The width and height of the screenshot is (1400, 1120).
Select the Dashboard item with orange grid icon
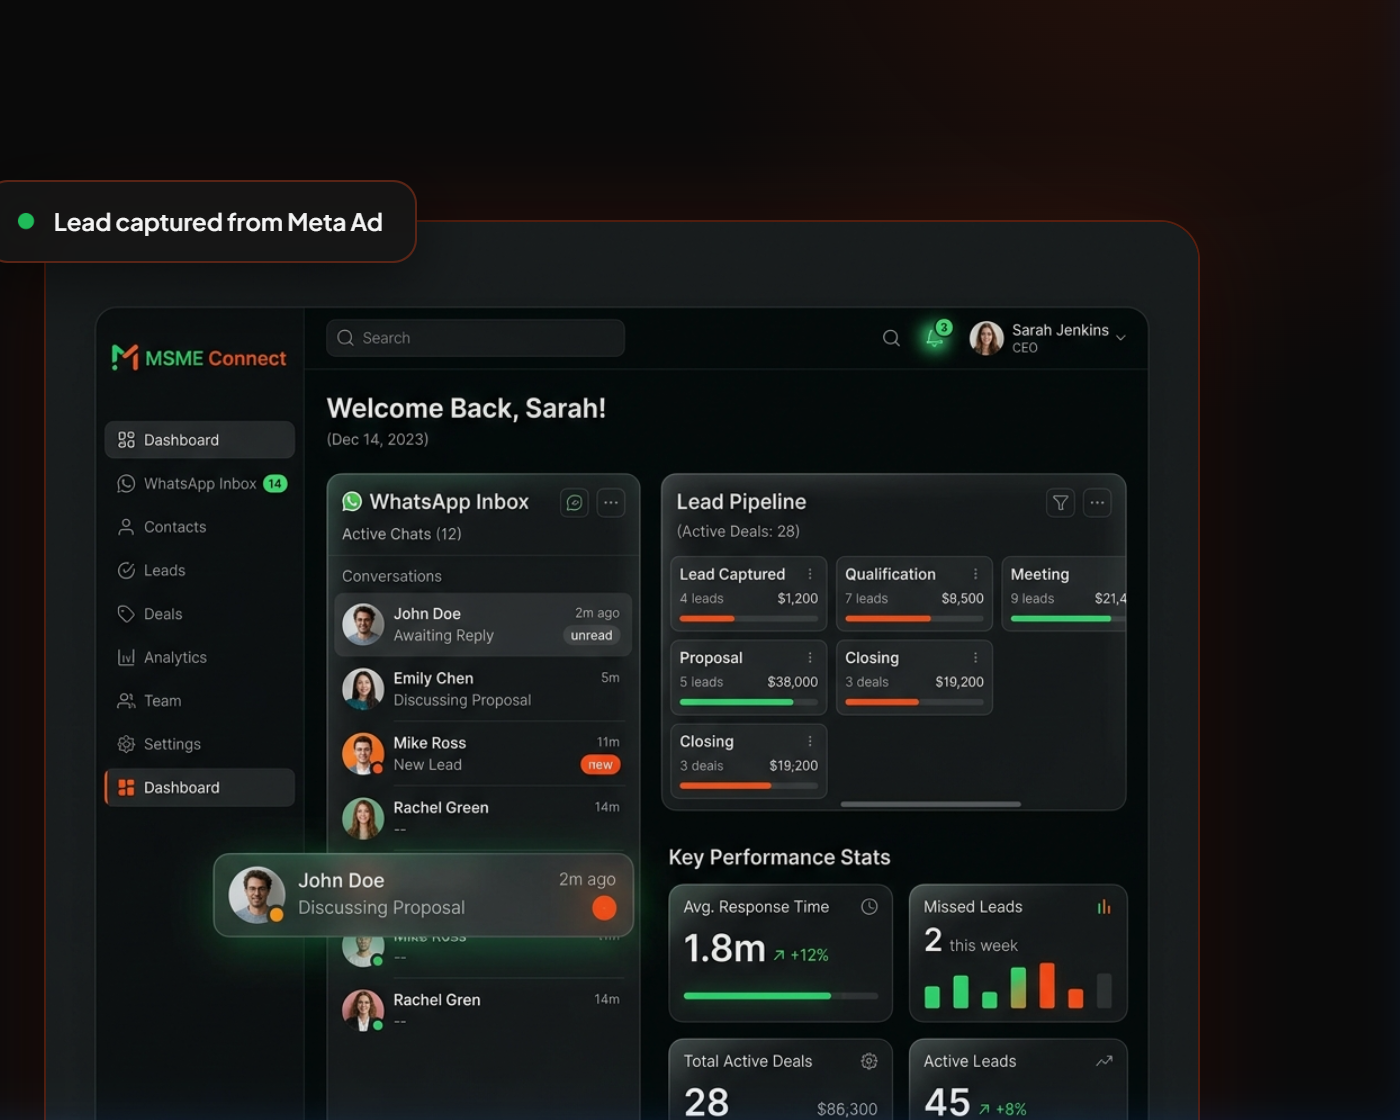[x=200, y=788]
